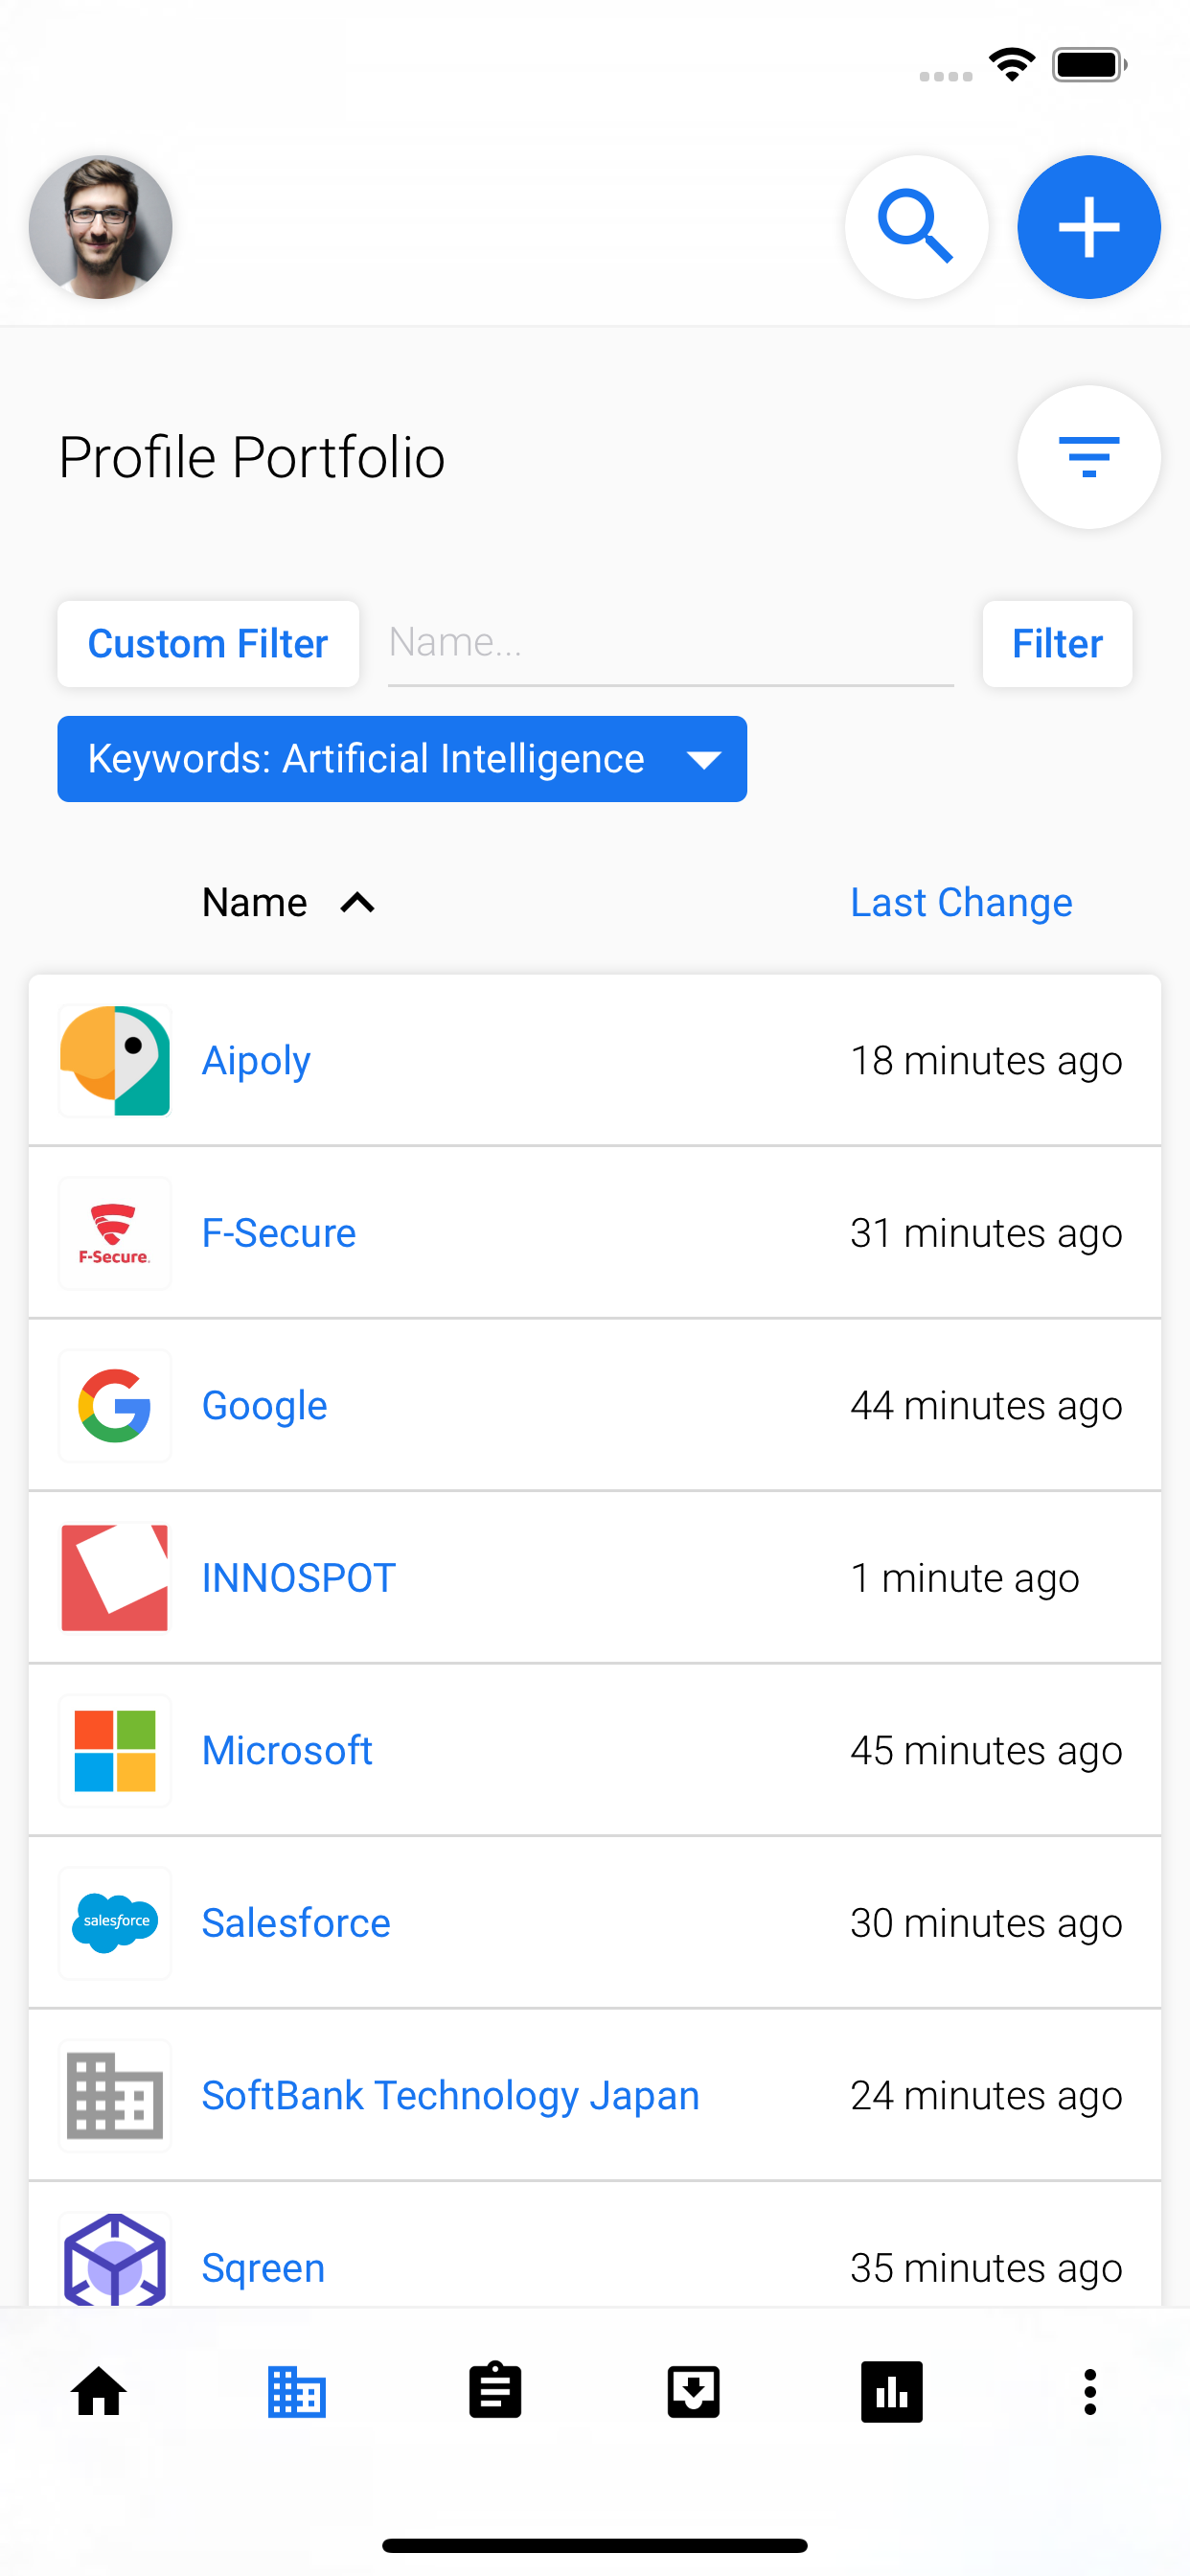Open the three-dot more menu
The height and width of the screenshot is (2576, 1190).
[x=1090, y=2392]
